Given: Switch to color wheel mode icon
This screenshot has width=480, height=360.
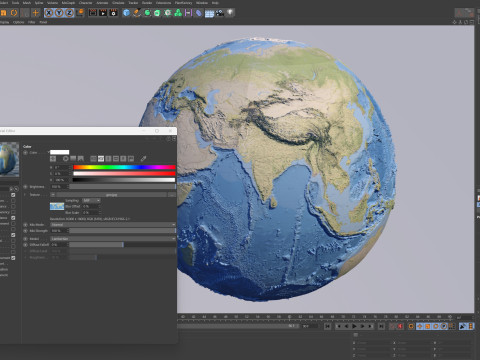Looking at the screenshot, I should click(x=65, y=159).
